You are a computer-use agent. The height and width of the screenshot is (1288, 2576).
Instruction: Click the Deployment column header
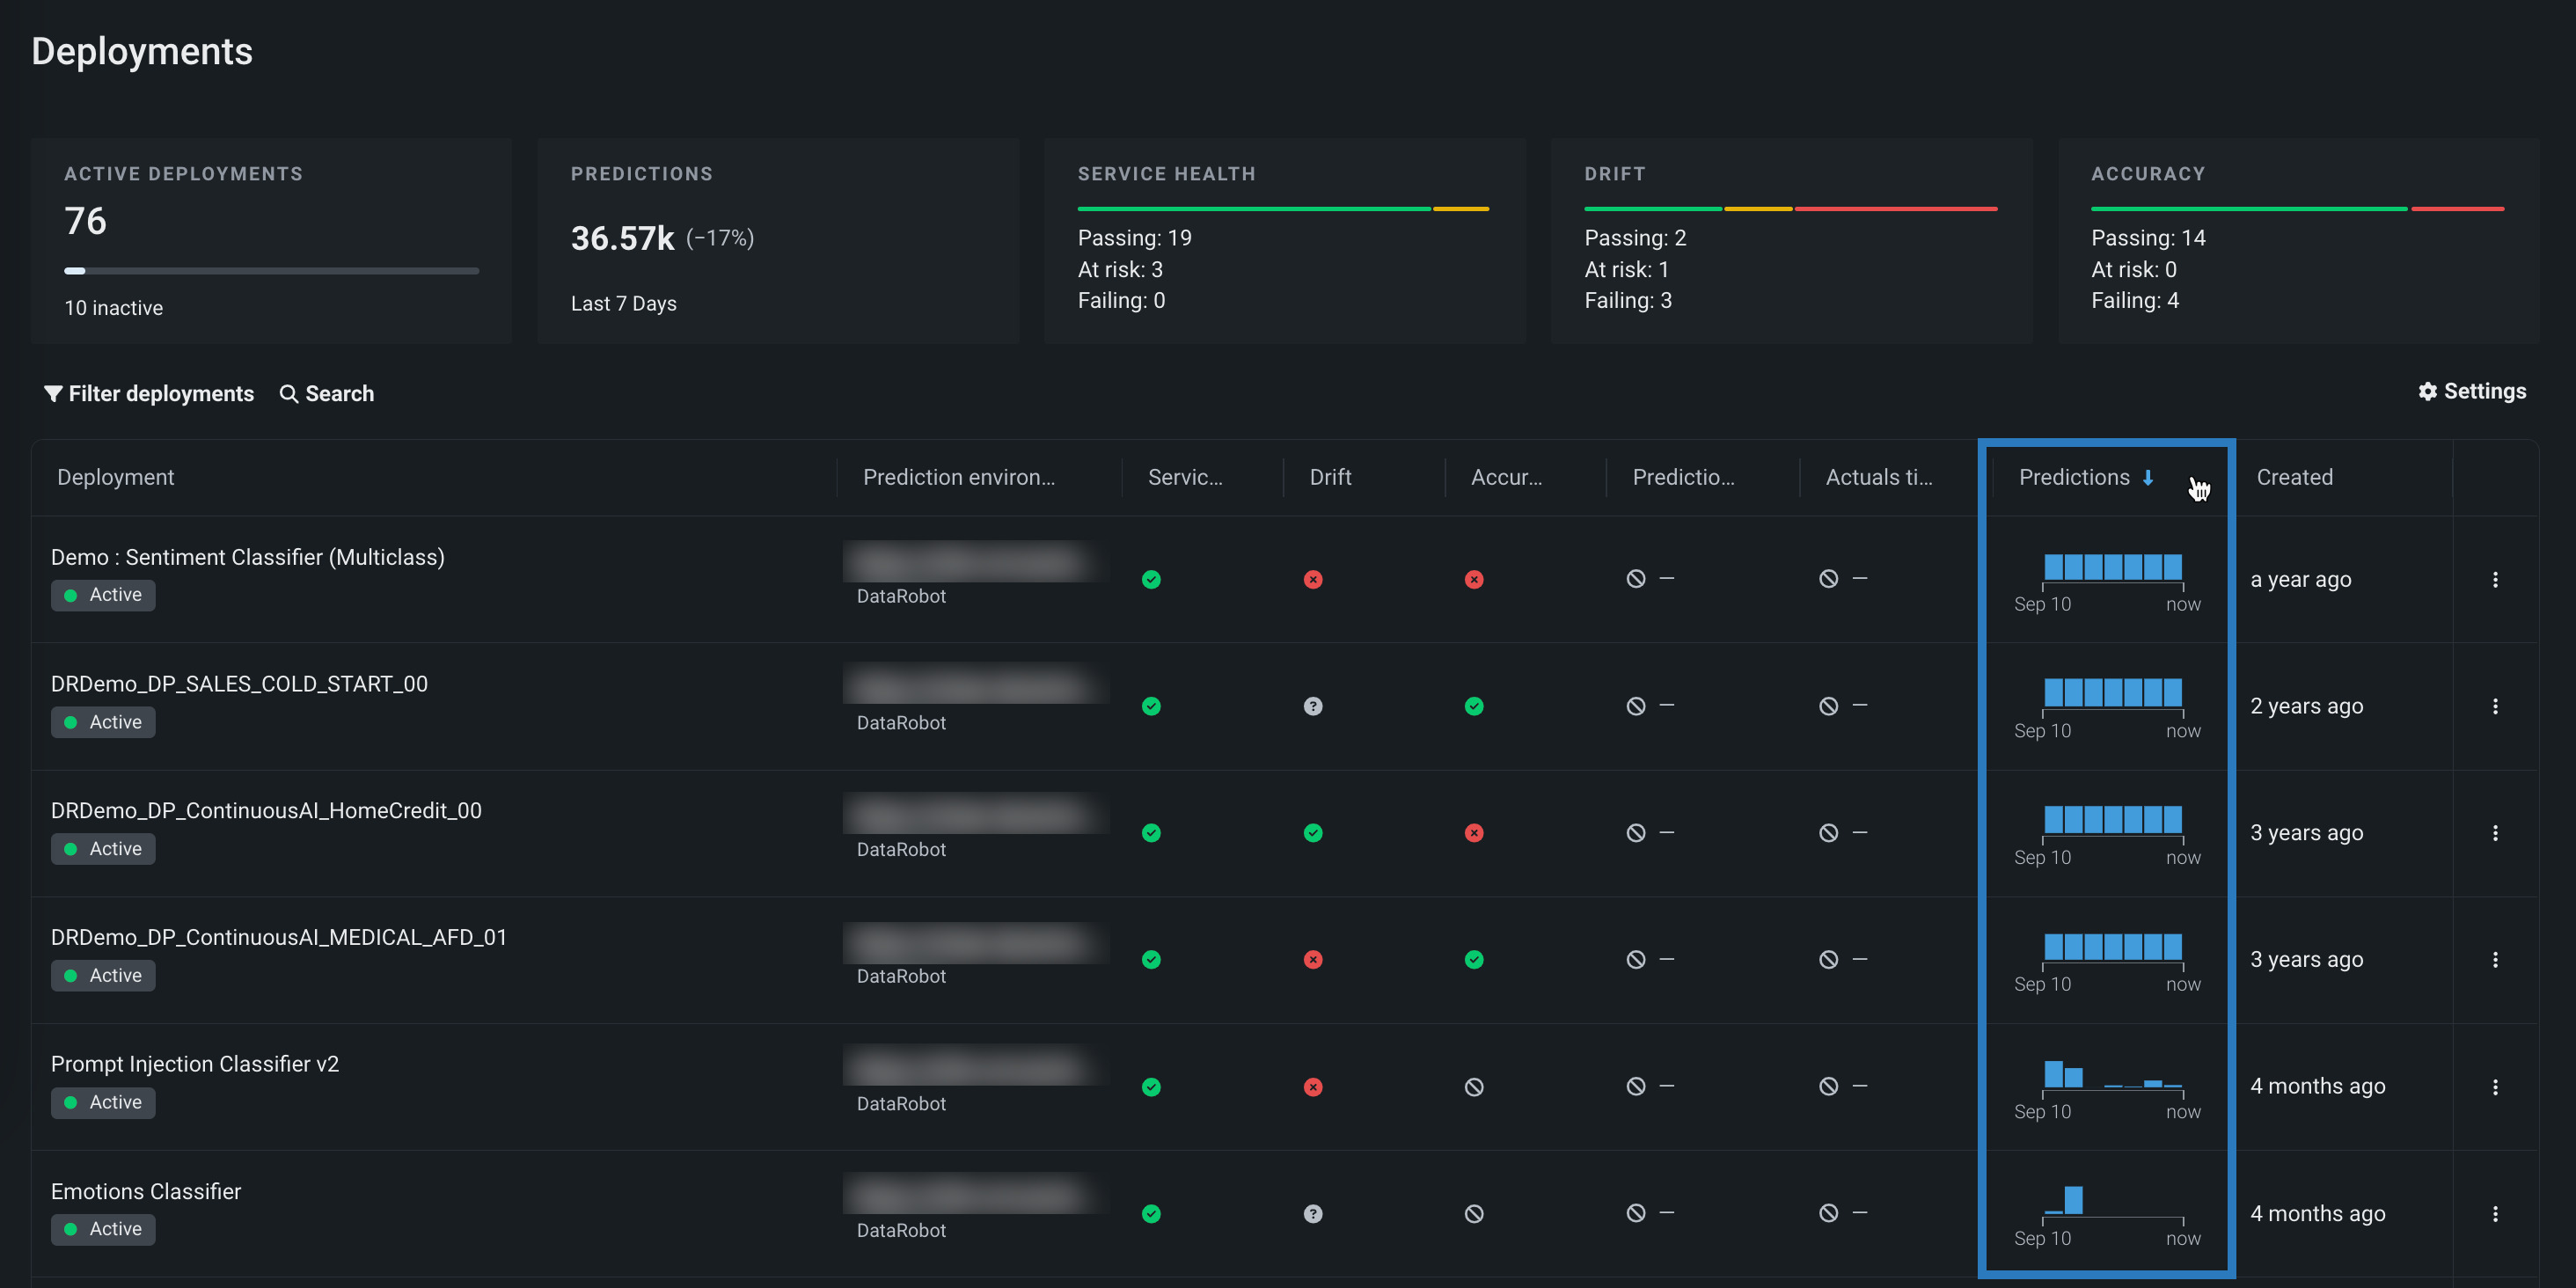(x=116, y=478)
